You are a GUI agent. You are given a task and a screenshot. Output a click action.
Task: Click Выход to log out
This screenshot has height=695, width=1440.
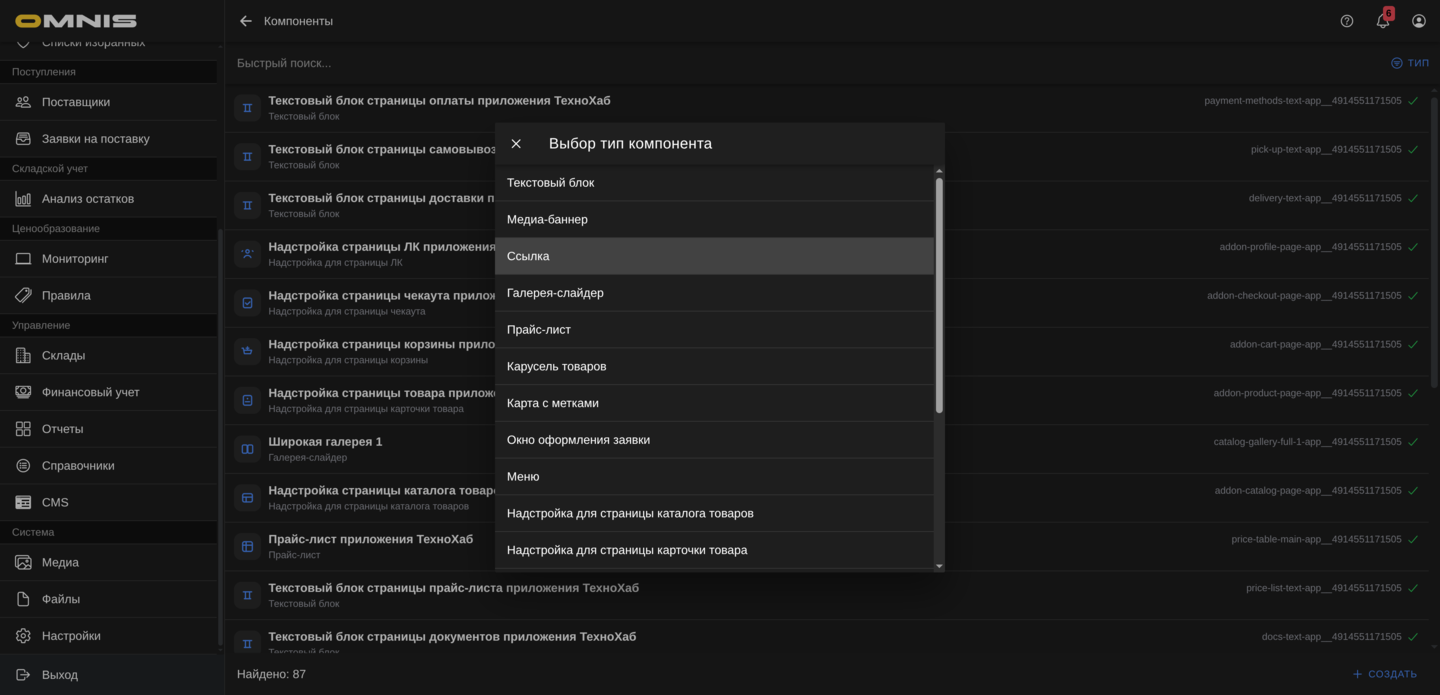click(x=60, y=675)
